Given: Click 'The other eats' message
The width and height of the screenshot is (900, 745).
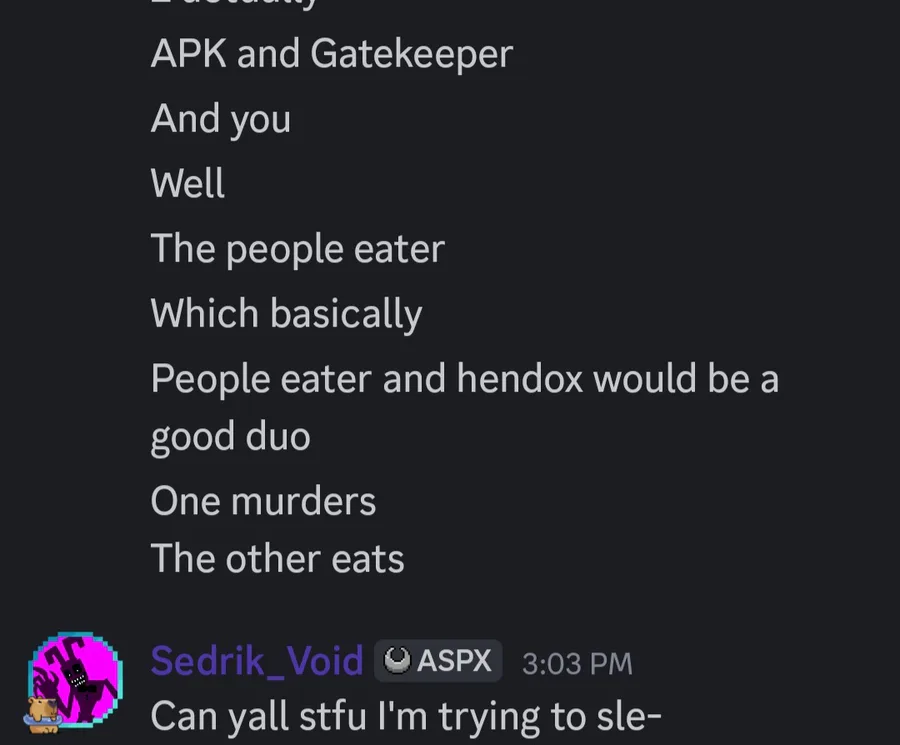Looking at the screenshot, I should click(277, 559).
